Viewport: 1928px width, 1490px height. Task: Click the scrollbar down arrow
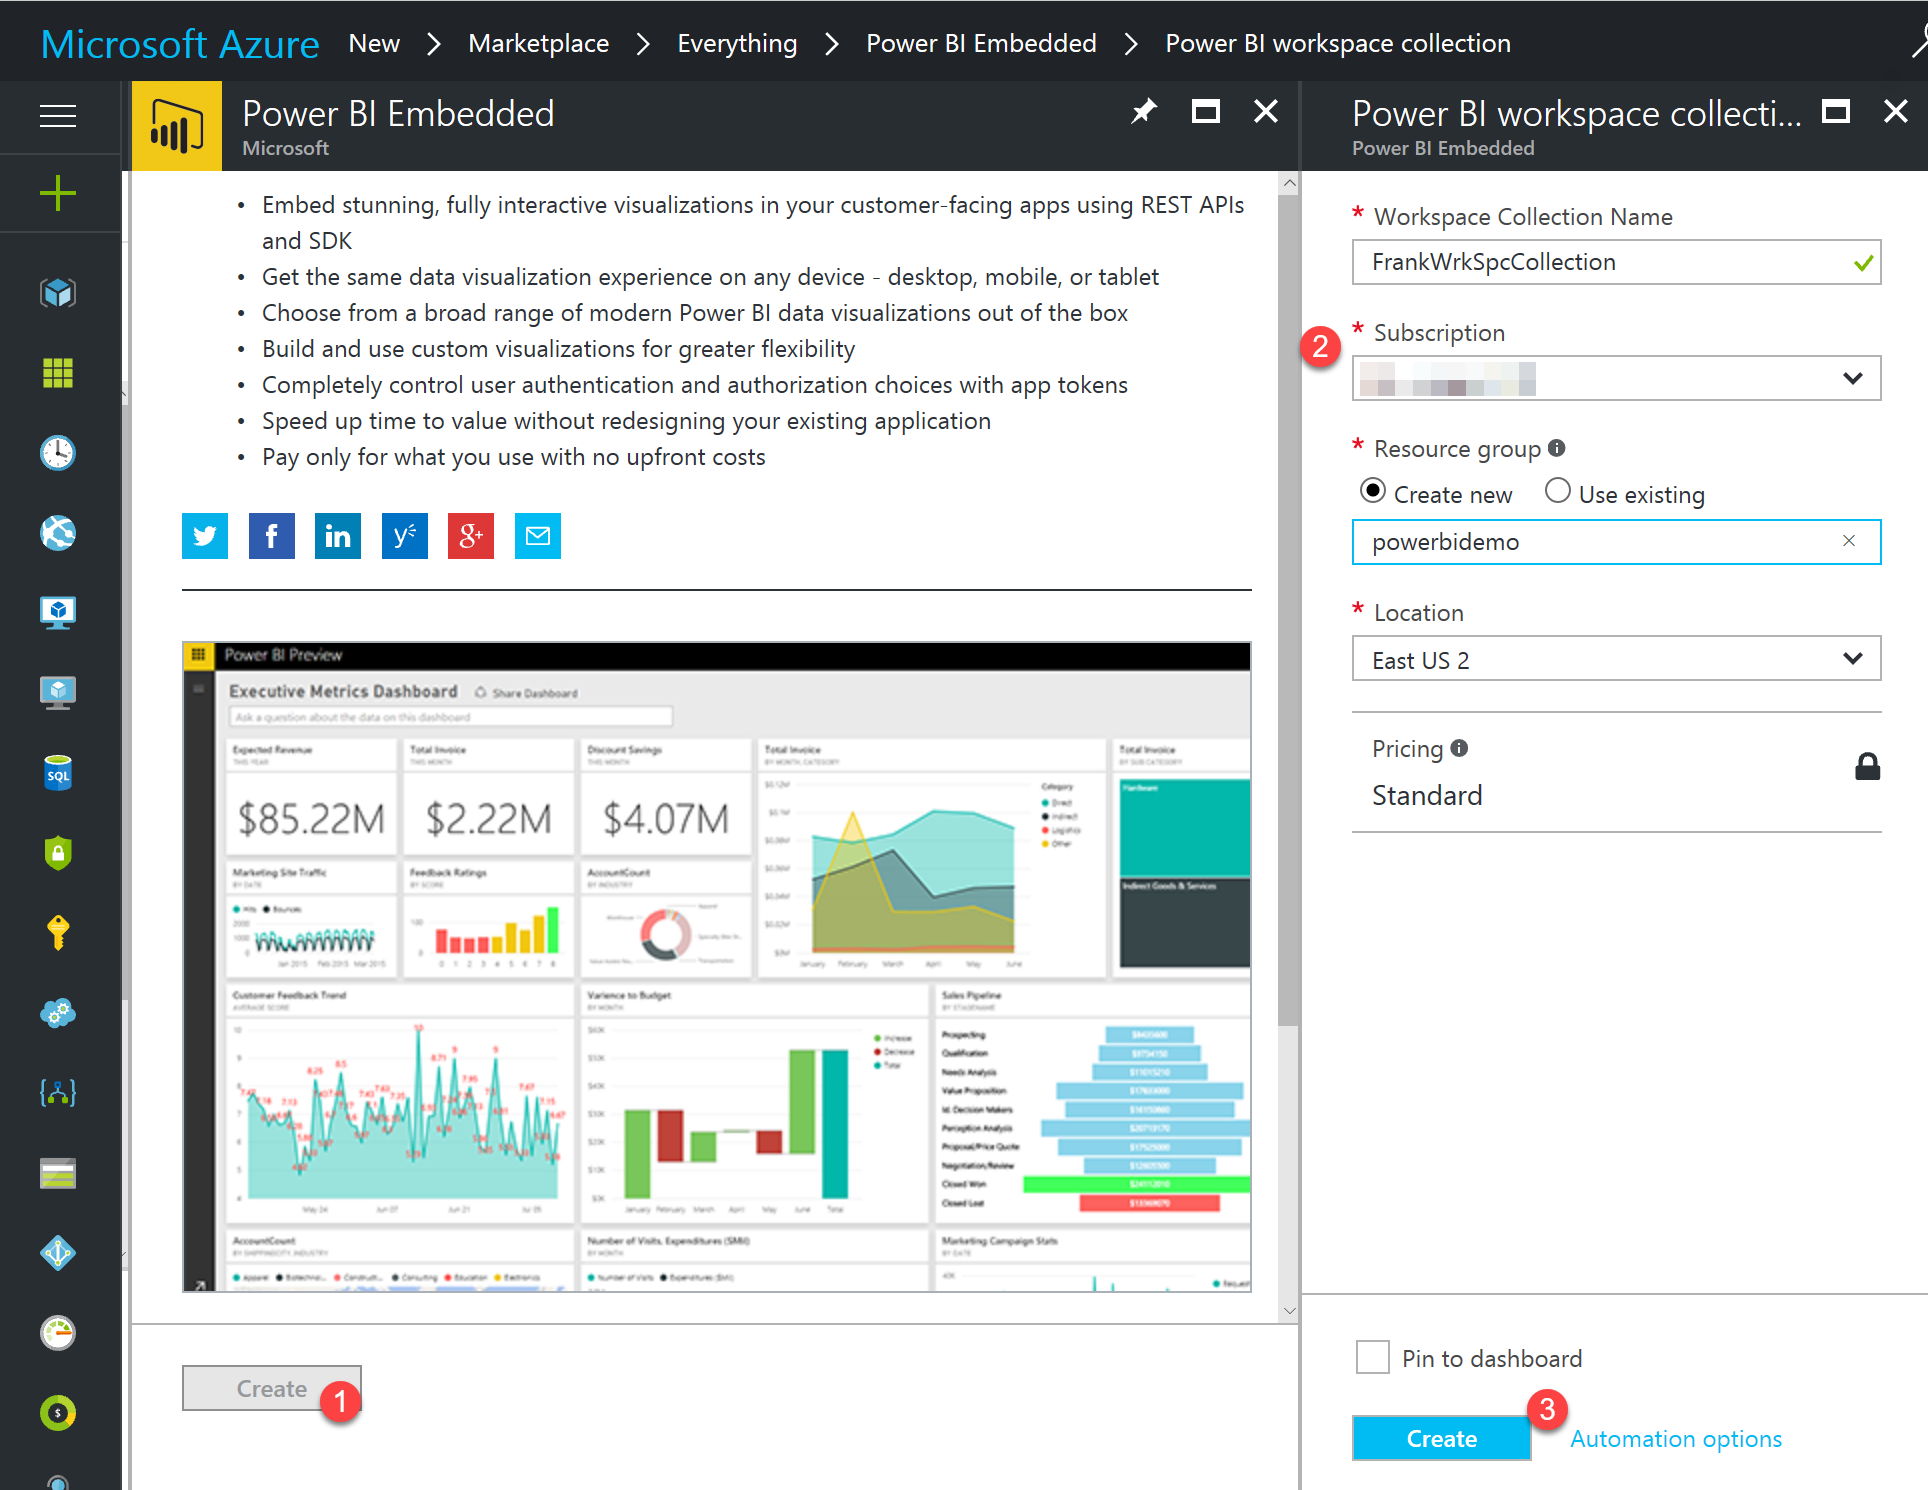(x=1289, y=1310)
